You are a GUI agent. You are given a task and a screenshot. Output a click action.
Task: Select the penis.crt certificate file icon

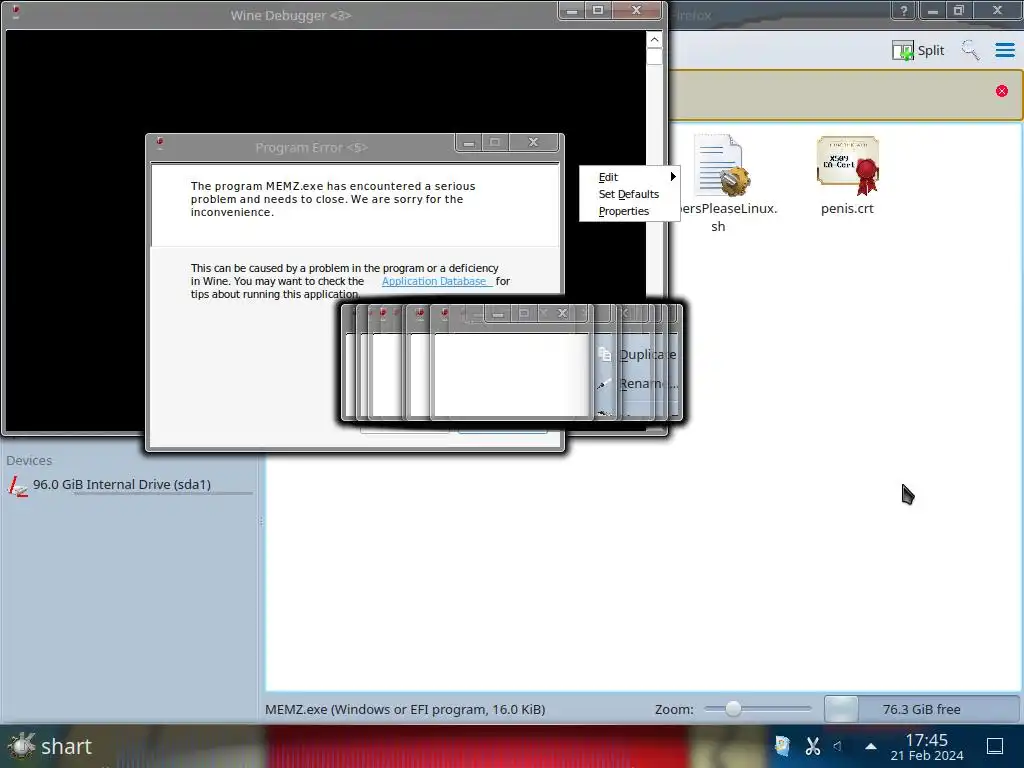847,165
